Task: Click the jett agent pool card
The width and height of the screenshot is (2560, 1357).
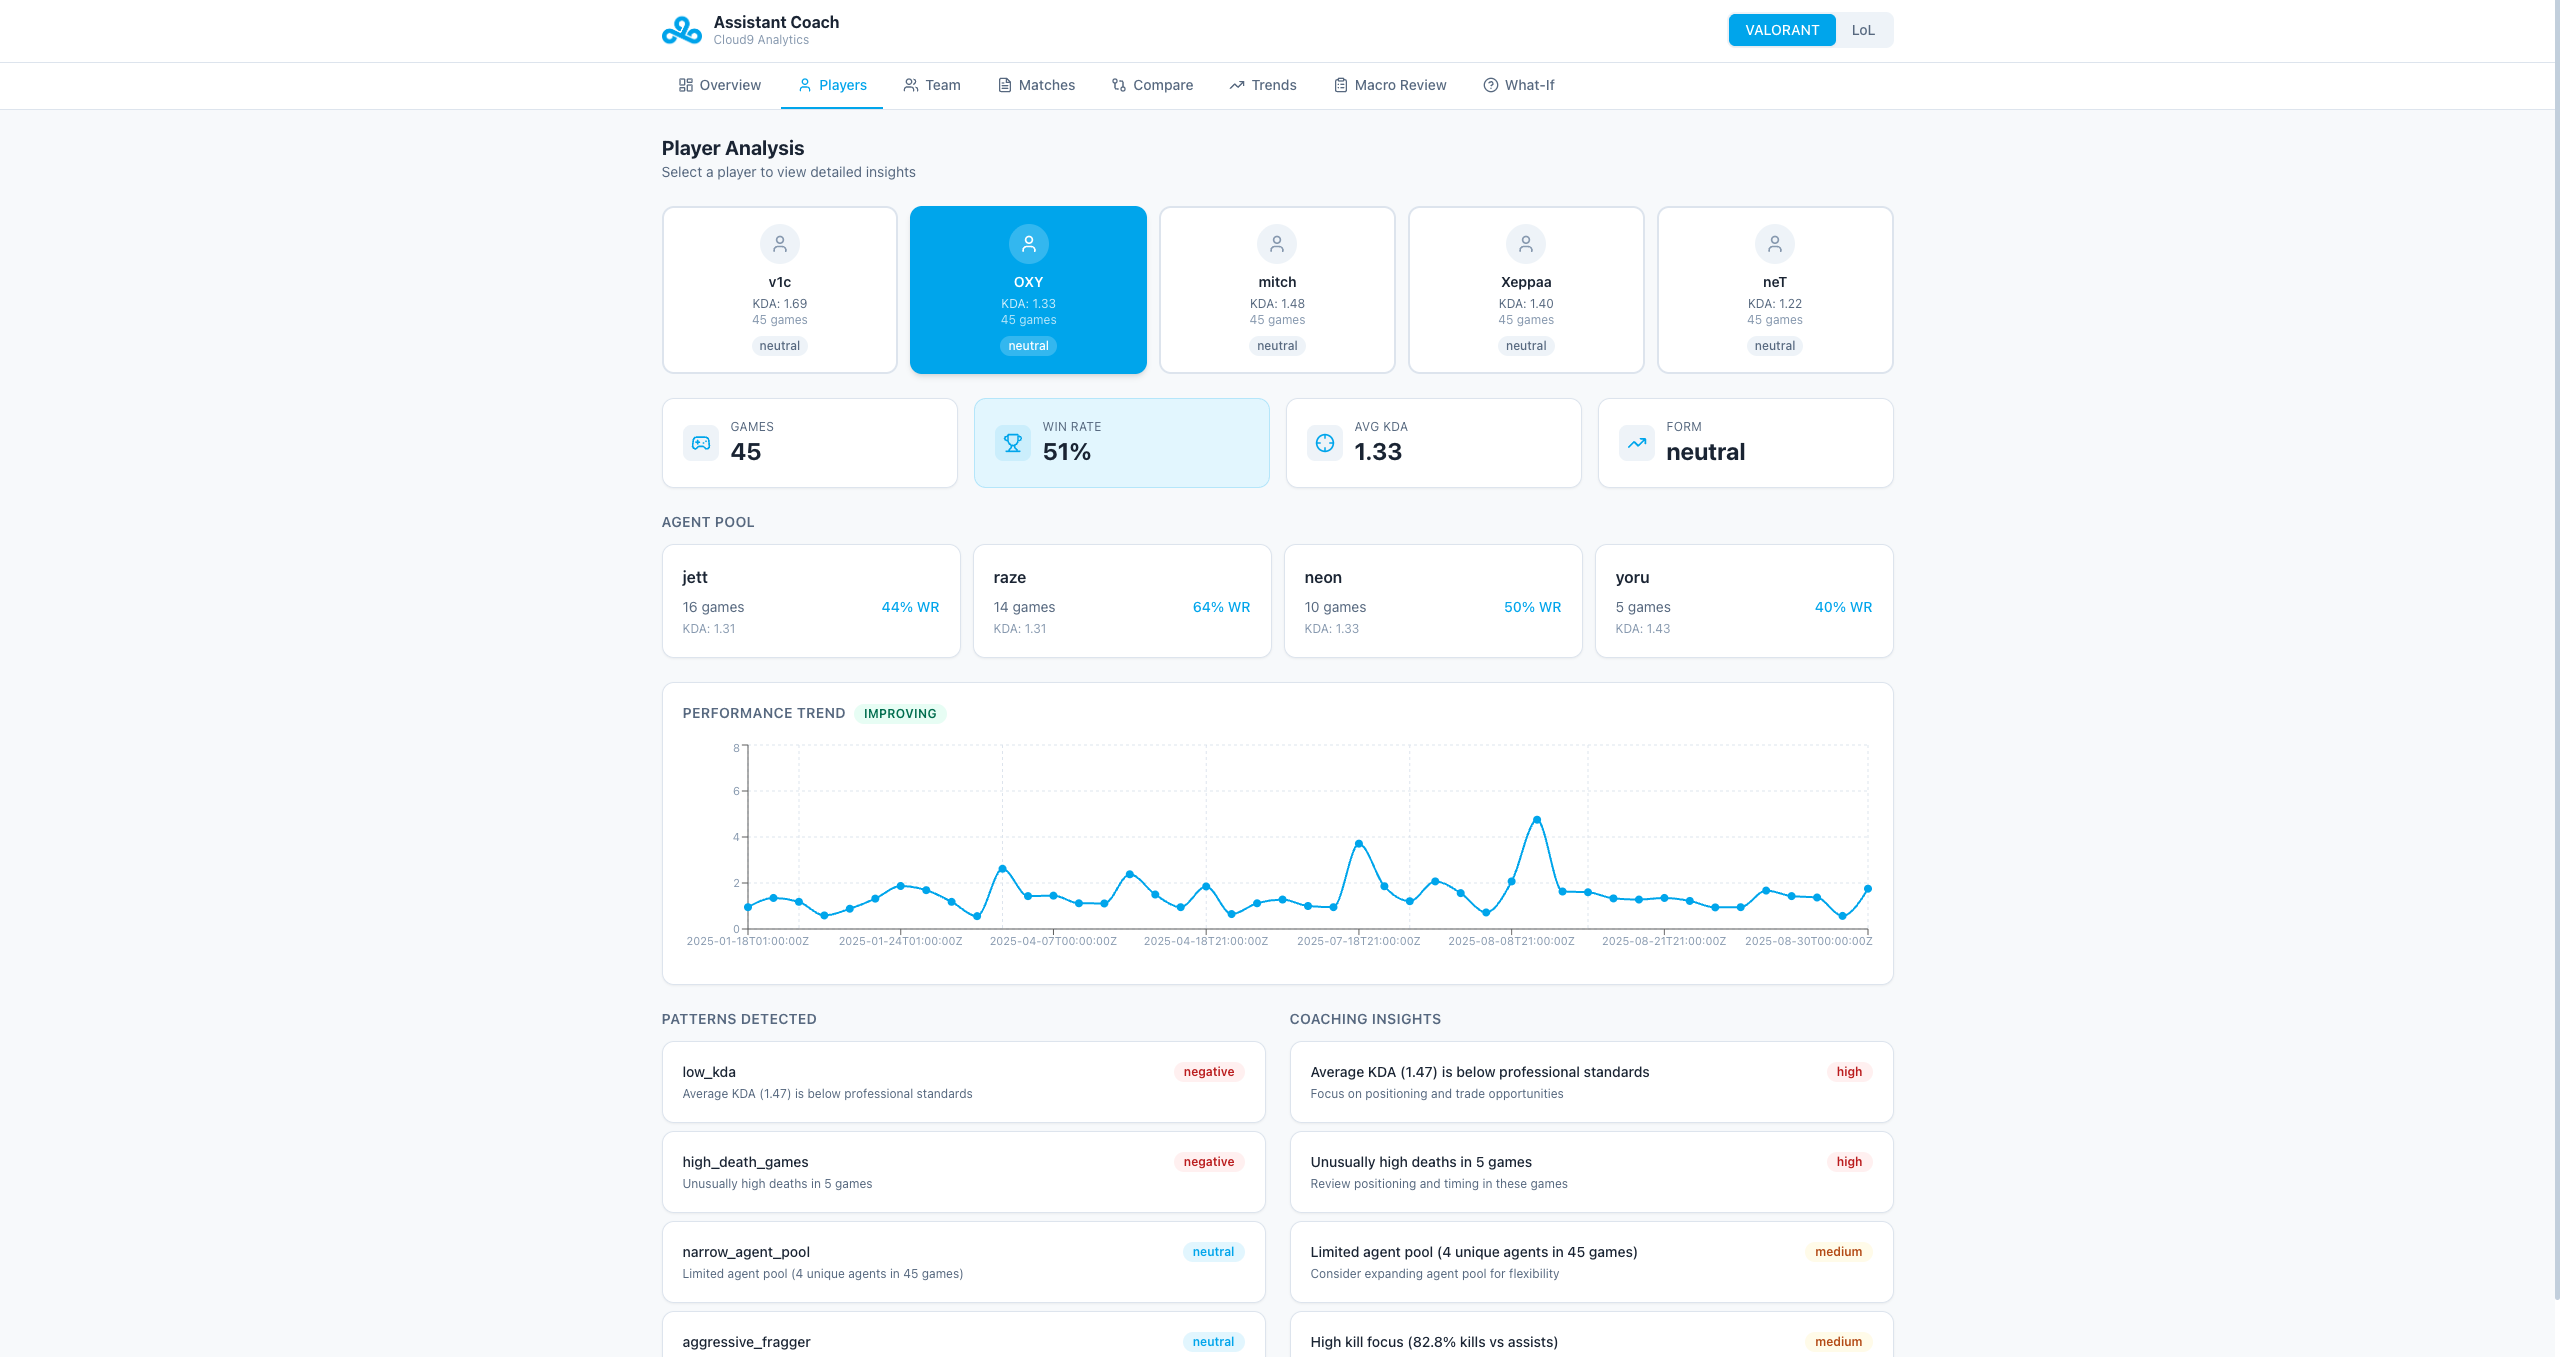Action: point(810,601)
